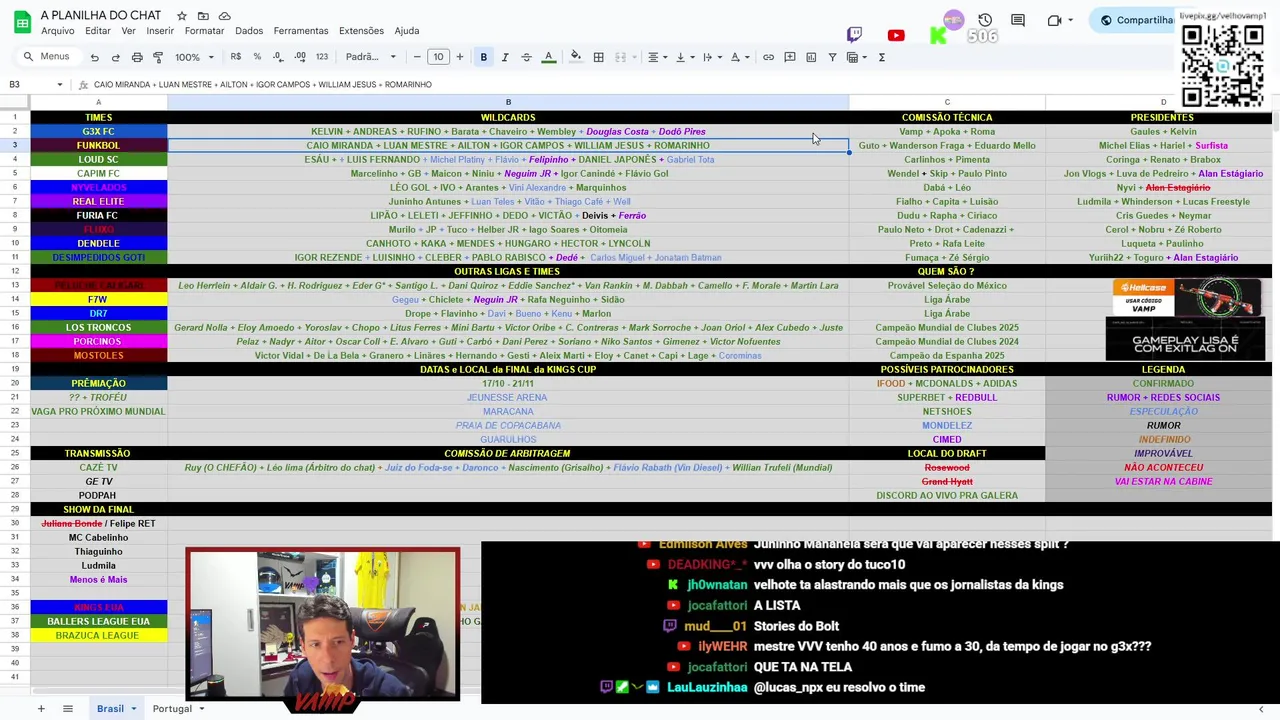
Task: Decrease decimal places
Action: tap(278, 57)
